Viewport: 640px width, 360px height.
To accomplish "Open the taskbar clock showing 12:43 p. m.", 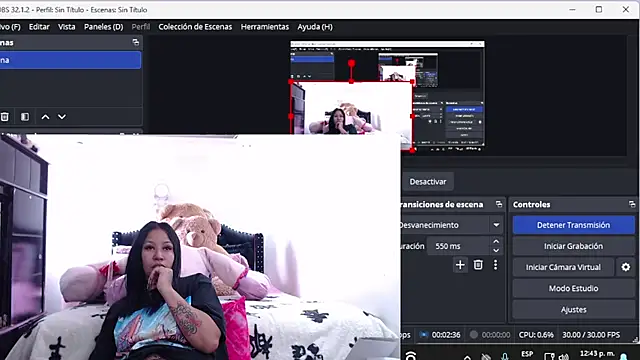I will pyautogui.click(x=597, y=353).
